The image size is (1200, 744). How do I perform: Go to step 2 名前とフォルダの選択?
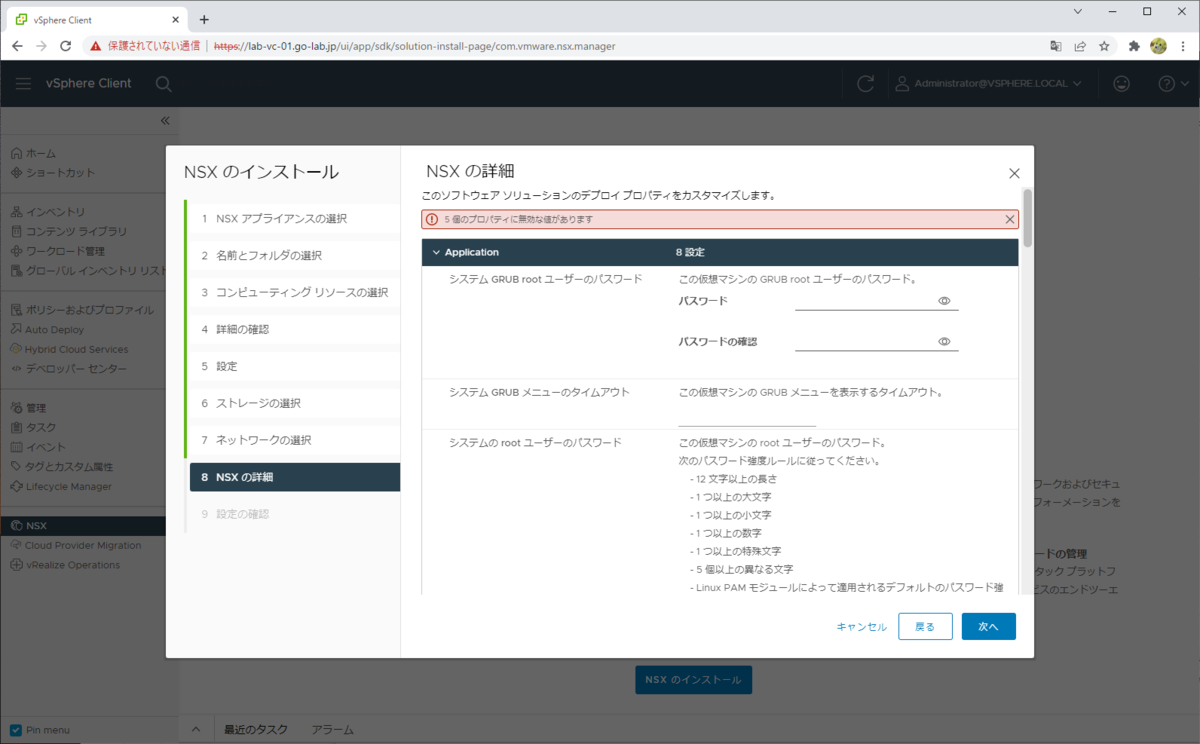click(x=294, y=255)
